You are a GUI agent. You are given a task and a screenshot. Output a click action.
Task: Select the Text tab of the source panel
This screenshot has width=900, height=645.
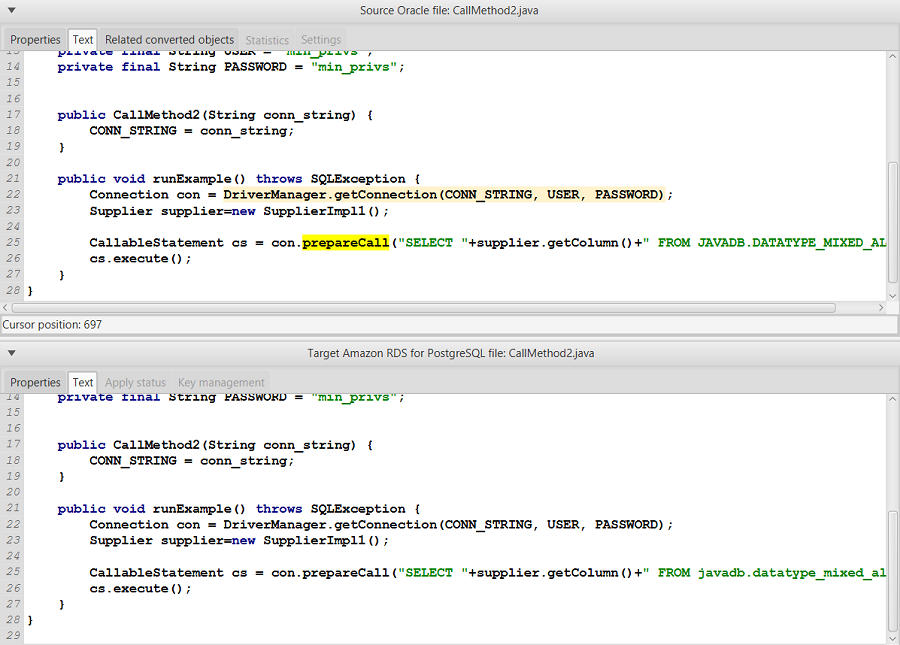point(82,39)
